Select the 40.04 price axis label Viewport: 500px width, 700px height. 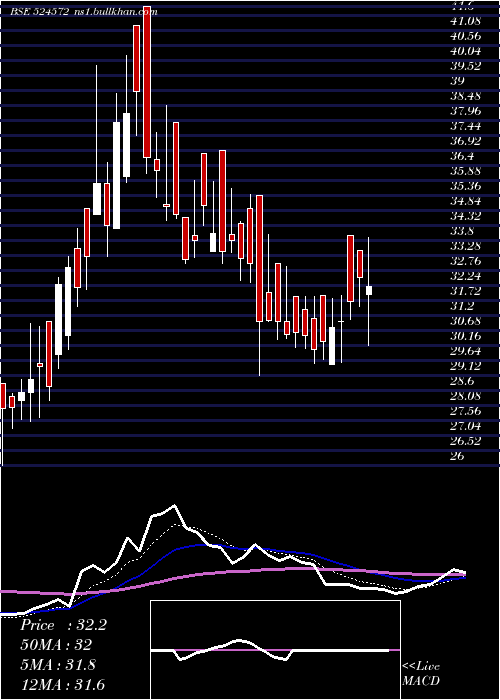coord(465,51)
